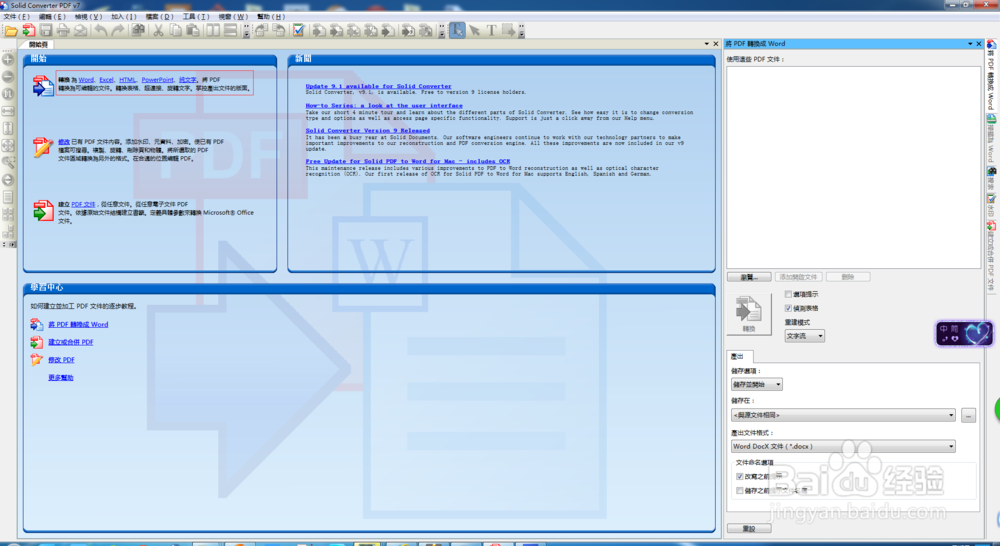Click the two-column page layout toolbar icon
The image size is (1000, 546).
pyautogui.click(x=213, y=31)
